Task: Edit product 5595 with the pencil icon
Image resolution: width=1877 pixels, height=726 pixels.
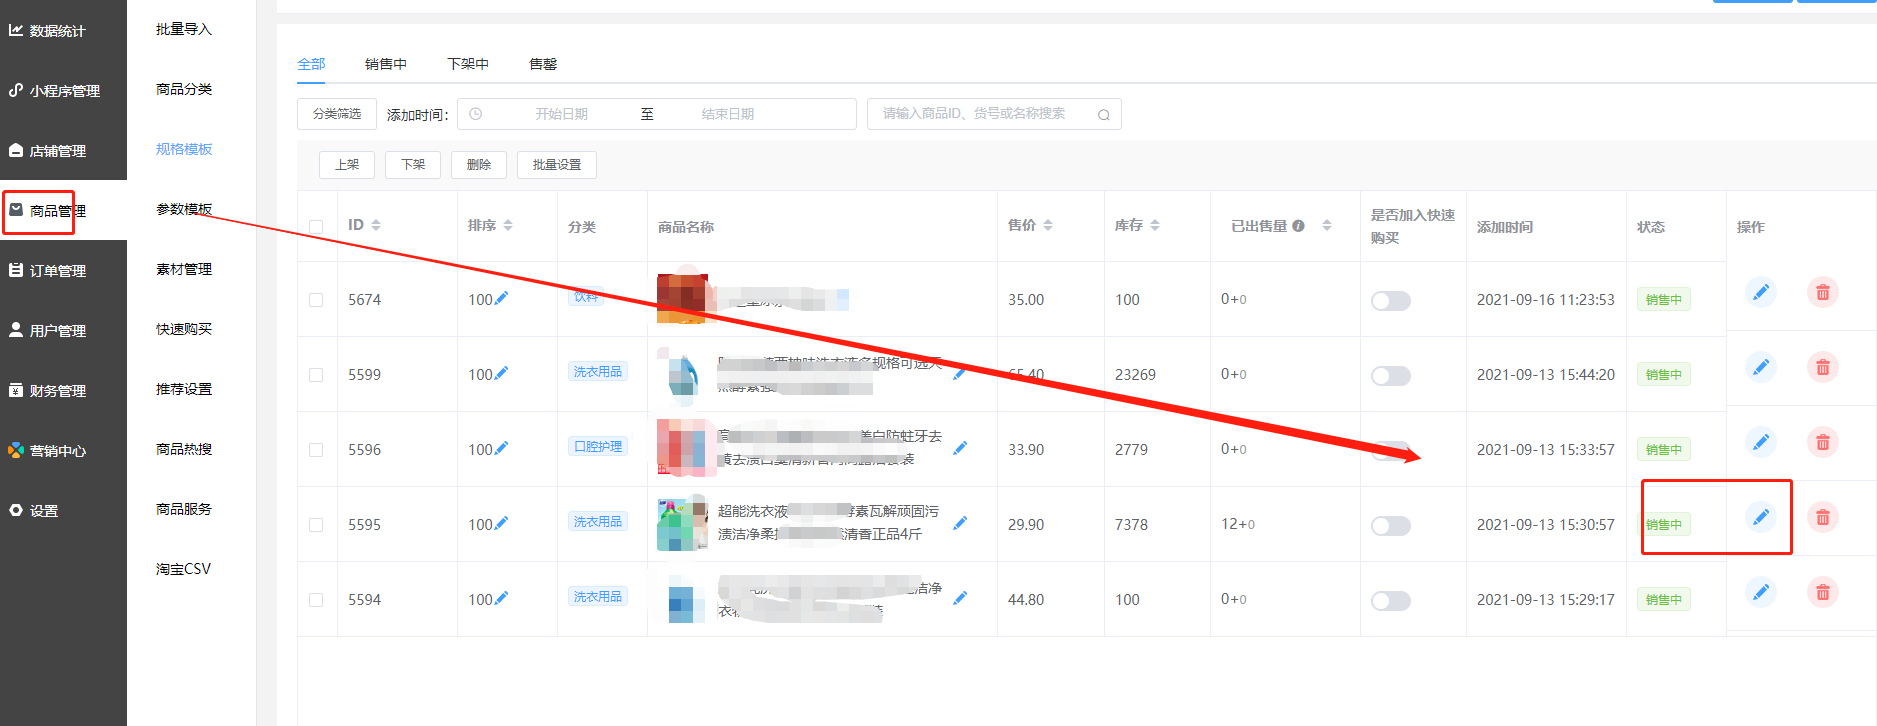Action: [1761, 517]
